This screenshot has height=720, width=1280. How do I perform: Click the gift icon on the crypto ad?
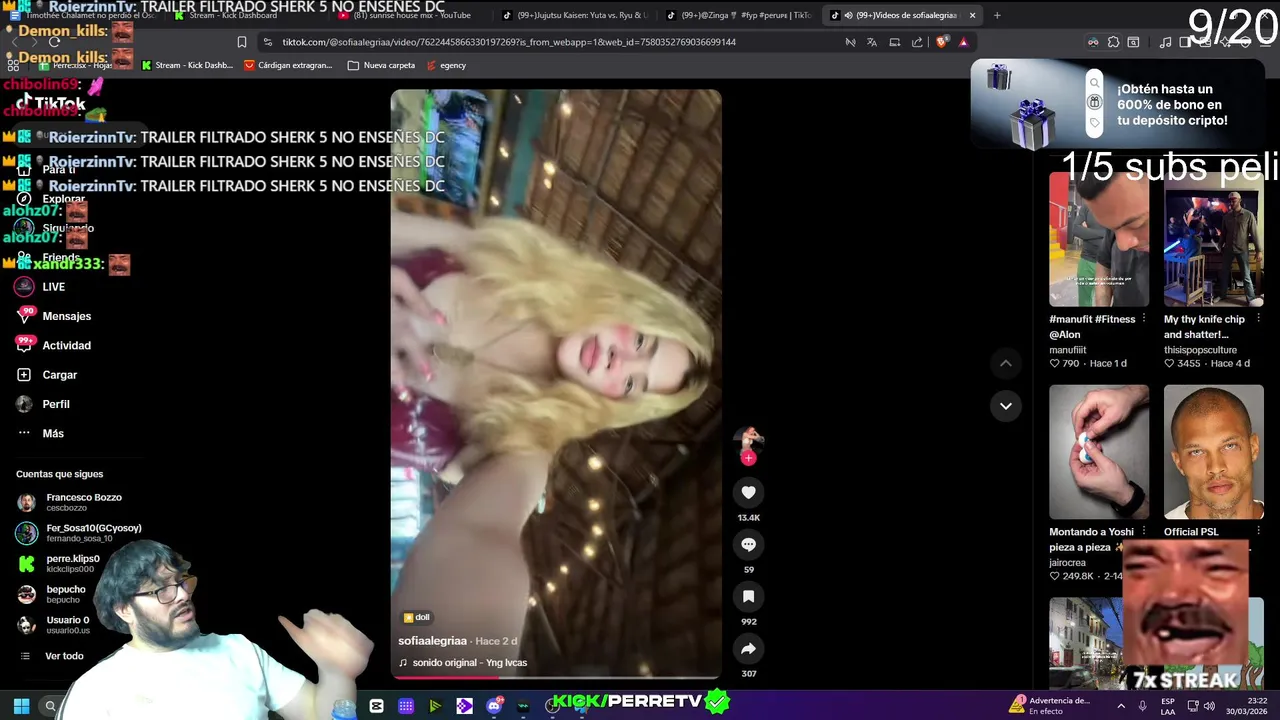[x=1094, y=102]
